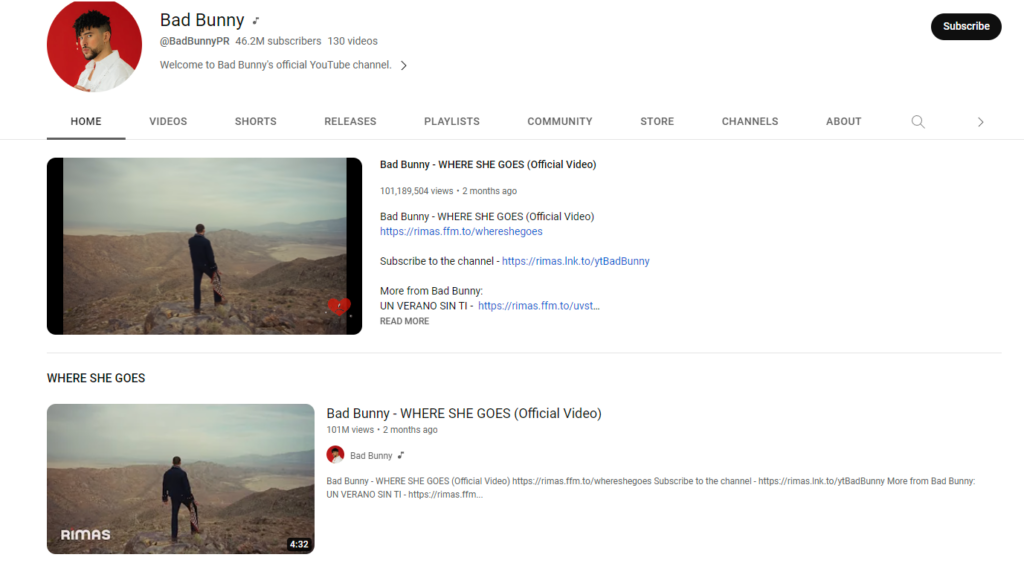Click the Bad Bunny uploader name under video
1024x569 pixels.
tap(371, 455)
